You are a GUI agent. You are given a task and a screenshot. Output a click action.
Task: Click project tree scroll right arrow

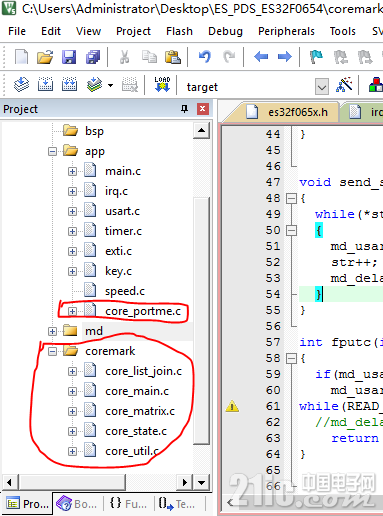tap(185, 482)
